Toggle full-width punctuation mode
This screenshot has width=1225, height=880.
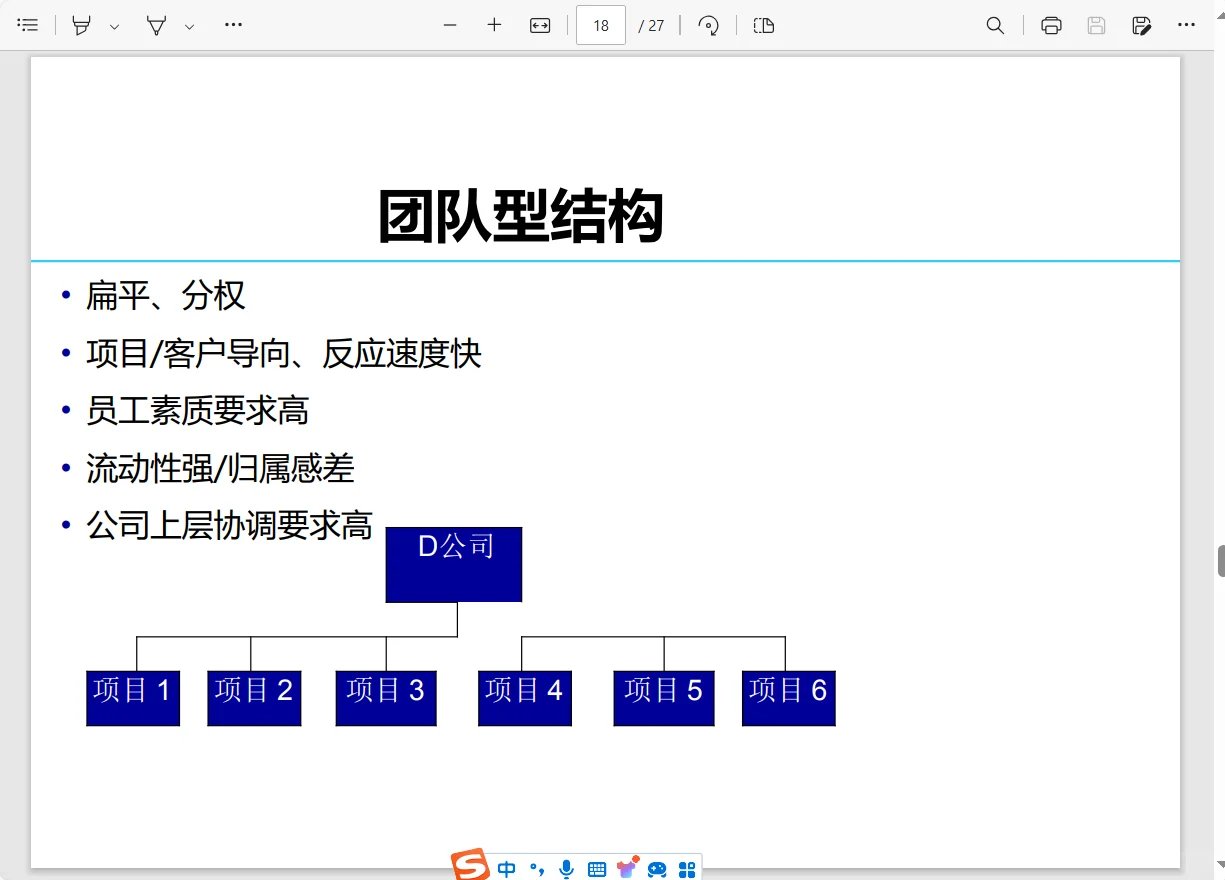tap(538, 869)
